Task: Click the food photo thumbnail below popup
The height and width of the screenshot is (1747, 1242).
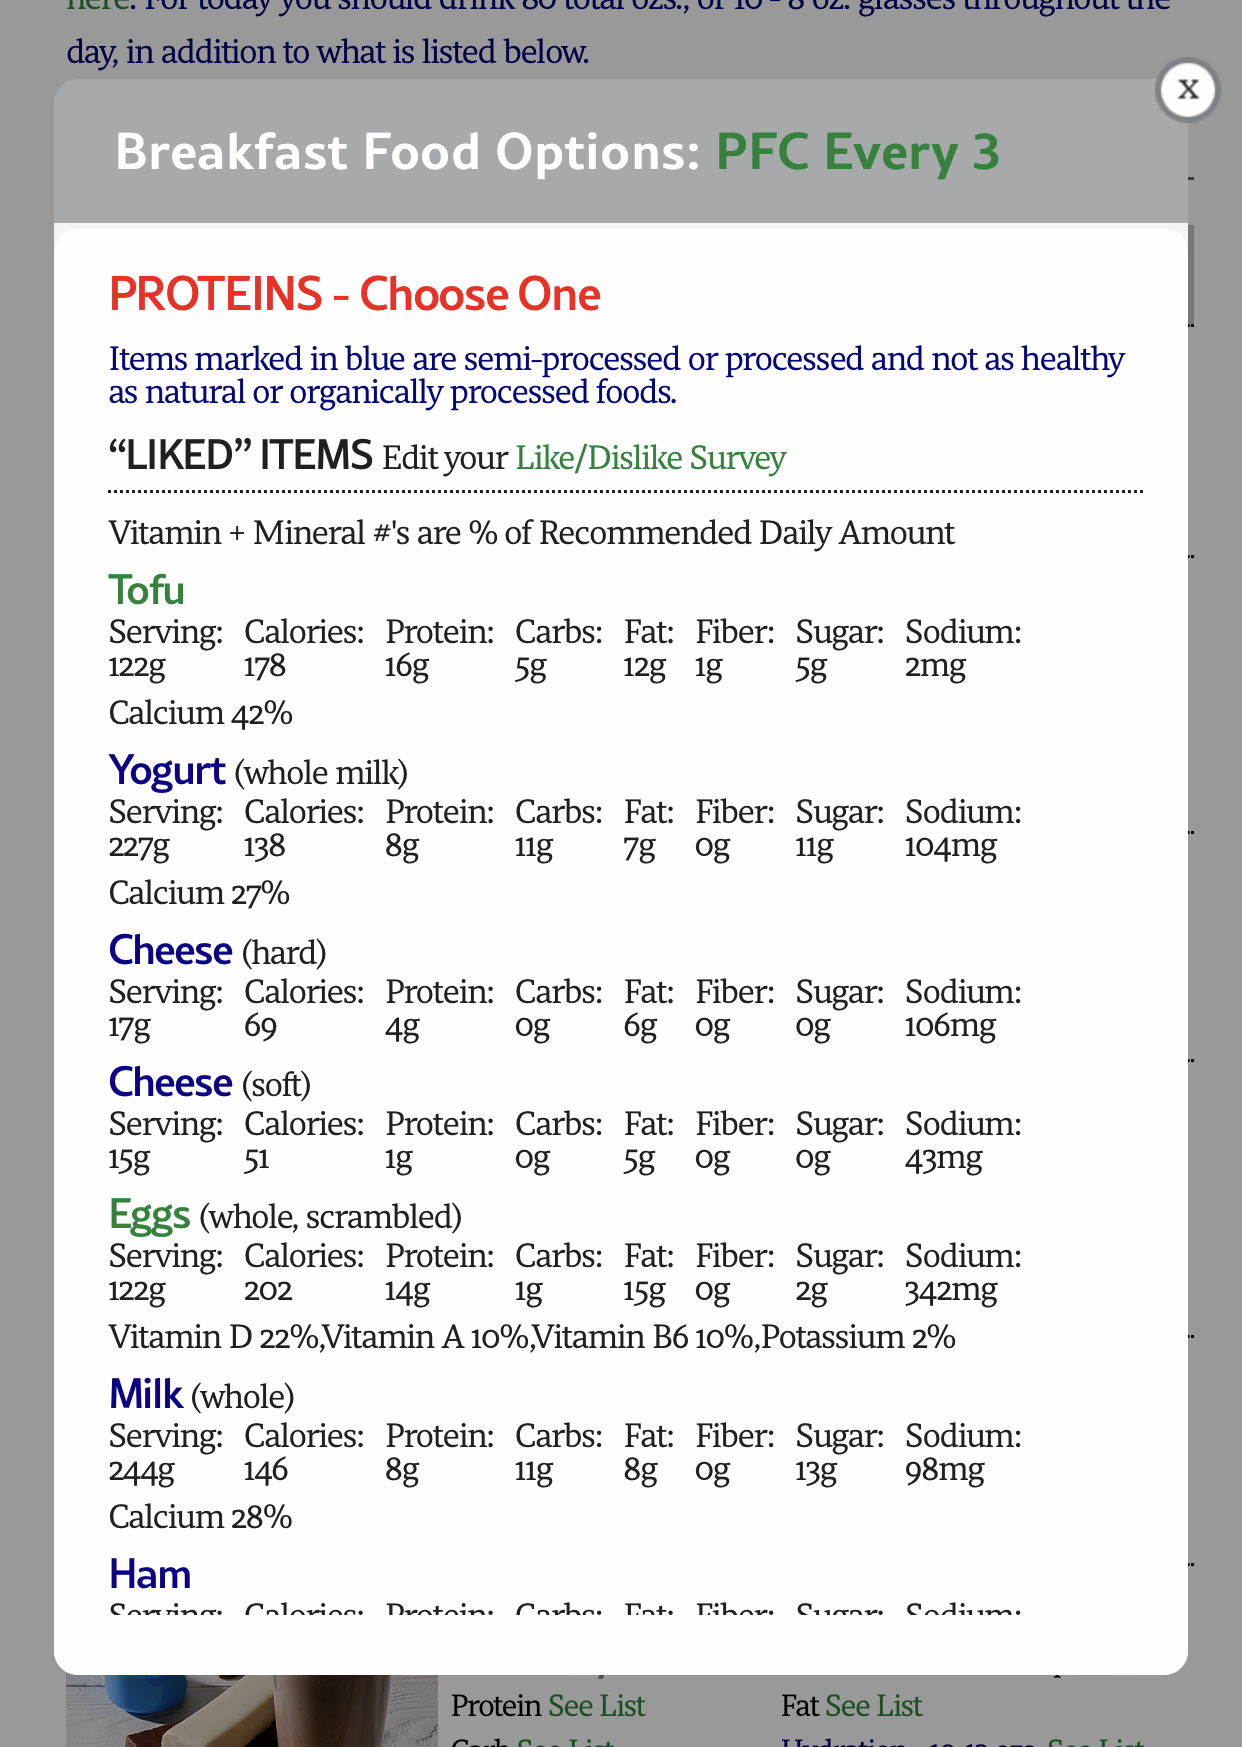Action: [250, 1712]
